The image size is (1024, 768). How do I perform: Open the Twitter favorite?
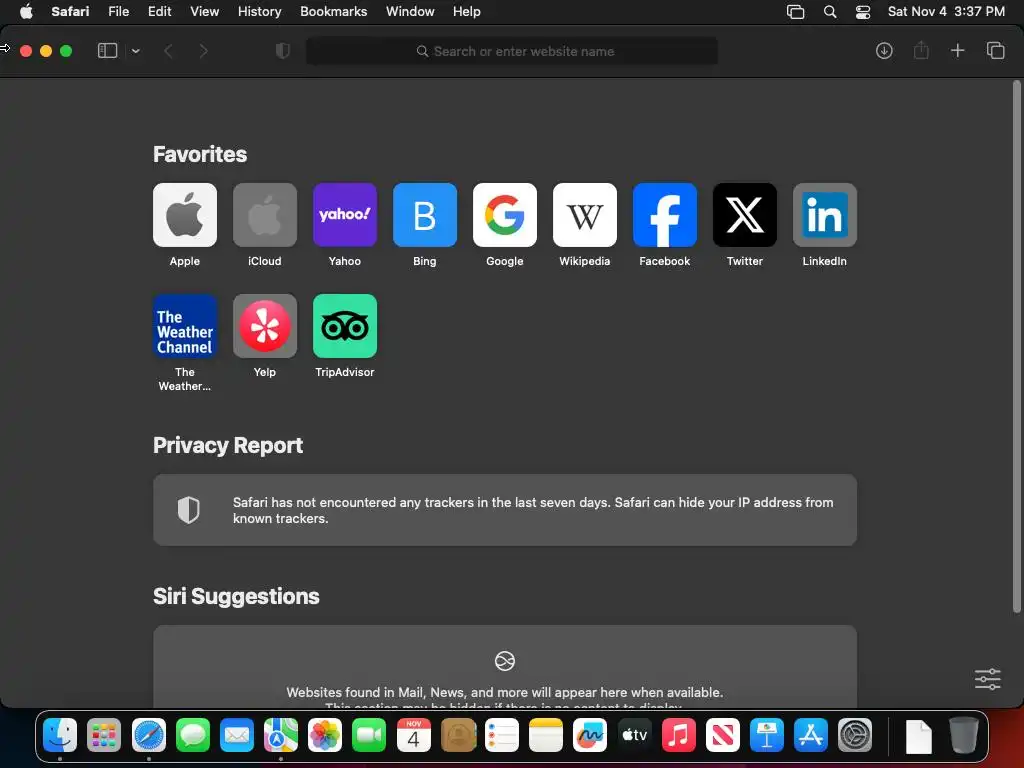point(744,215)
